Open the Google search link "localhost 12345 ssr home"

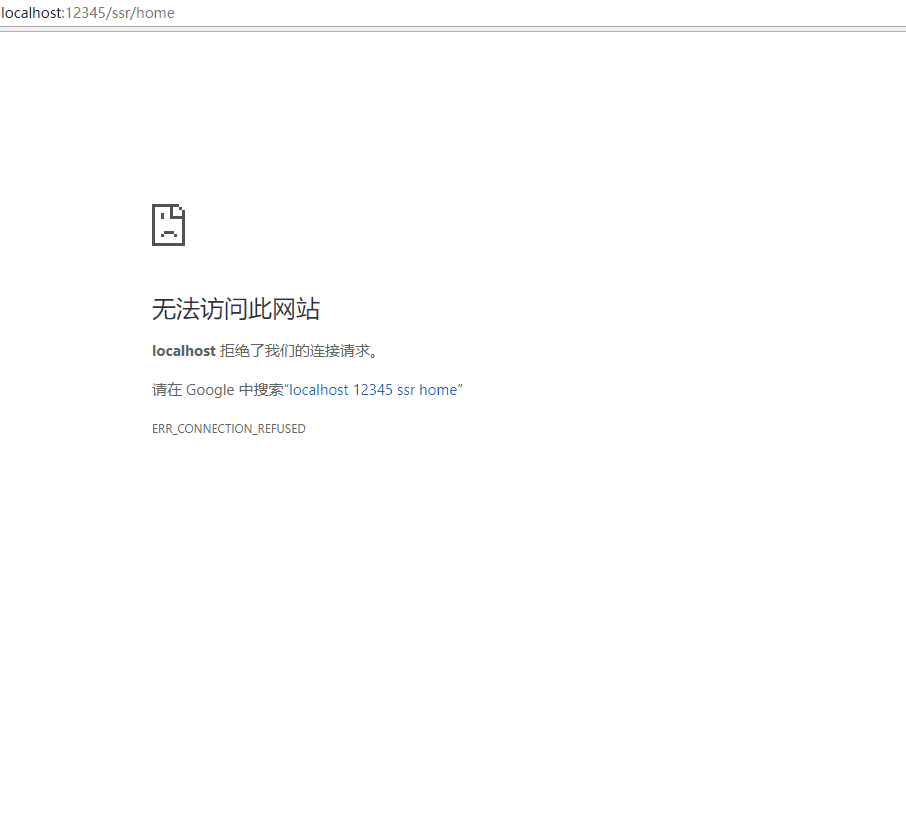(373, 390)
